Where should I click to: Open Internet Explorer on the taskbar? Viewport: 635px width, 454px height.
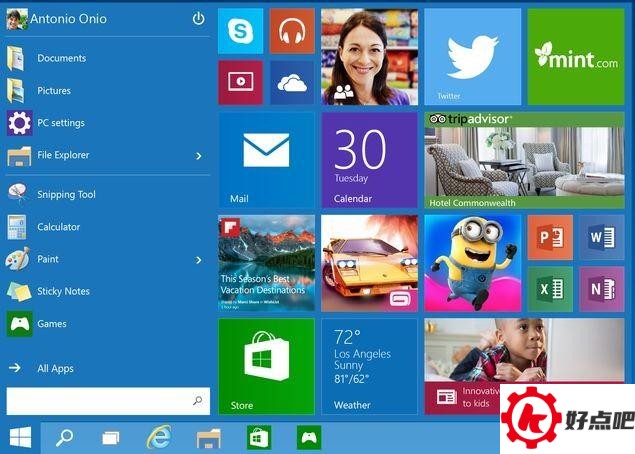click(x=158, y=437)
